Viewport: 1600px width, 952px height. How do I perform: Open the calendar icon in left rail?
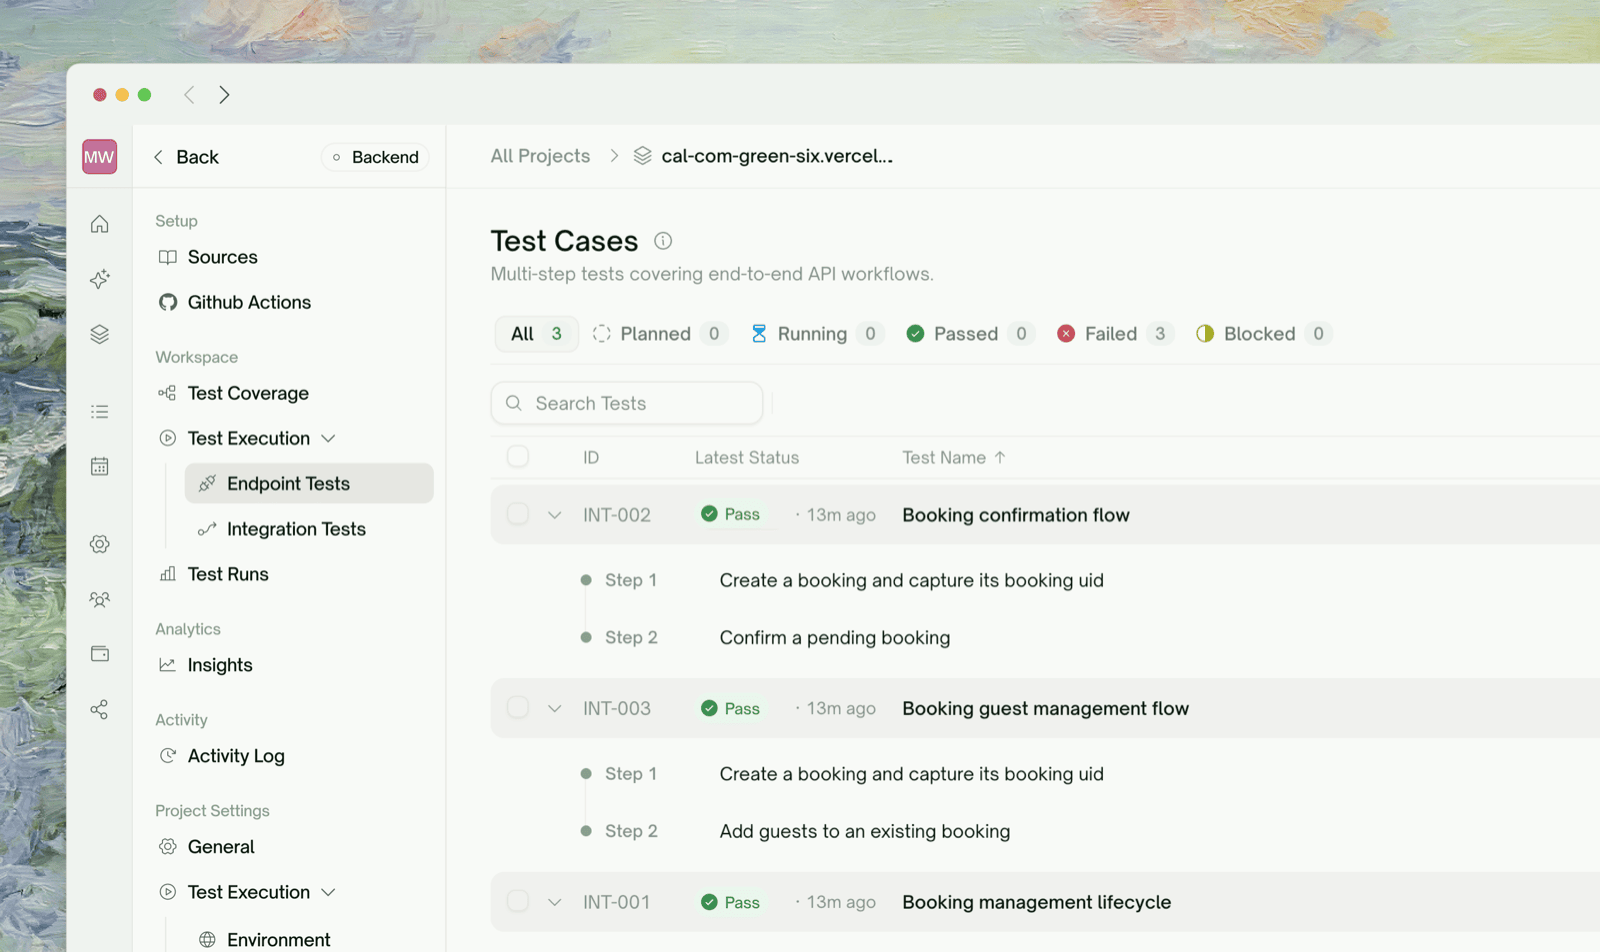pyautogui.click(x=99, y=466)
